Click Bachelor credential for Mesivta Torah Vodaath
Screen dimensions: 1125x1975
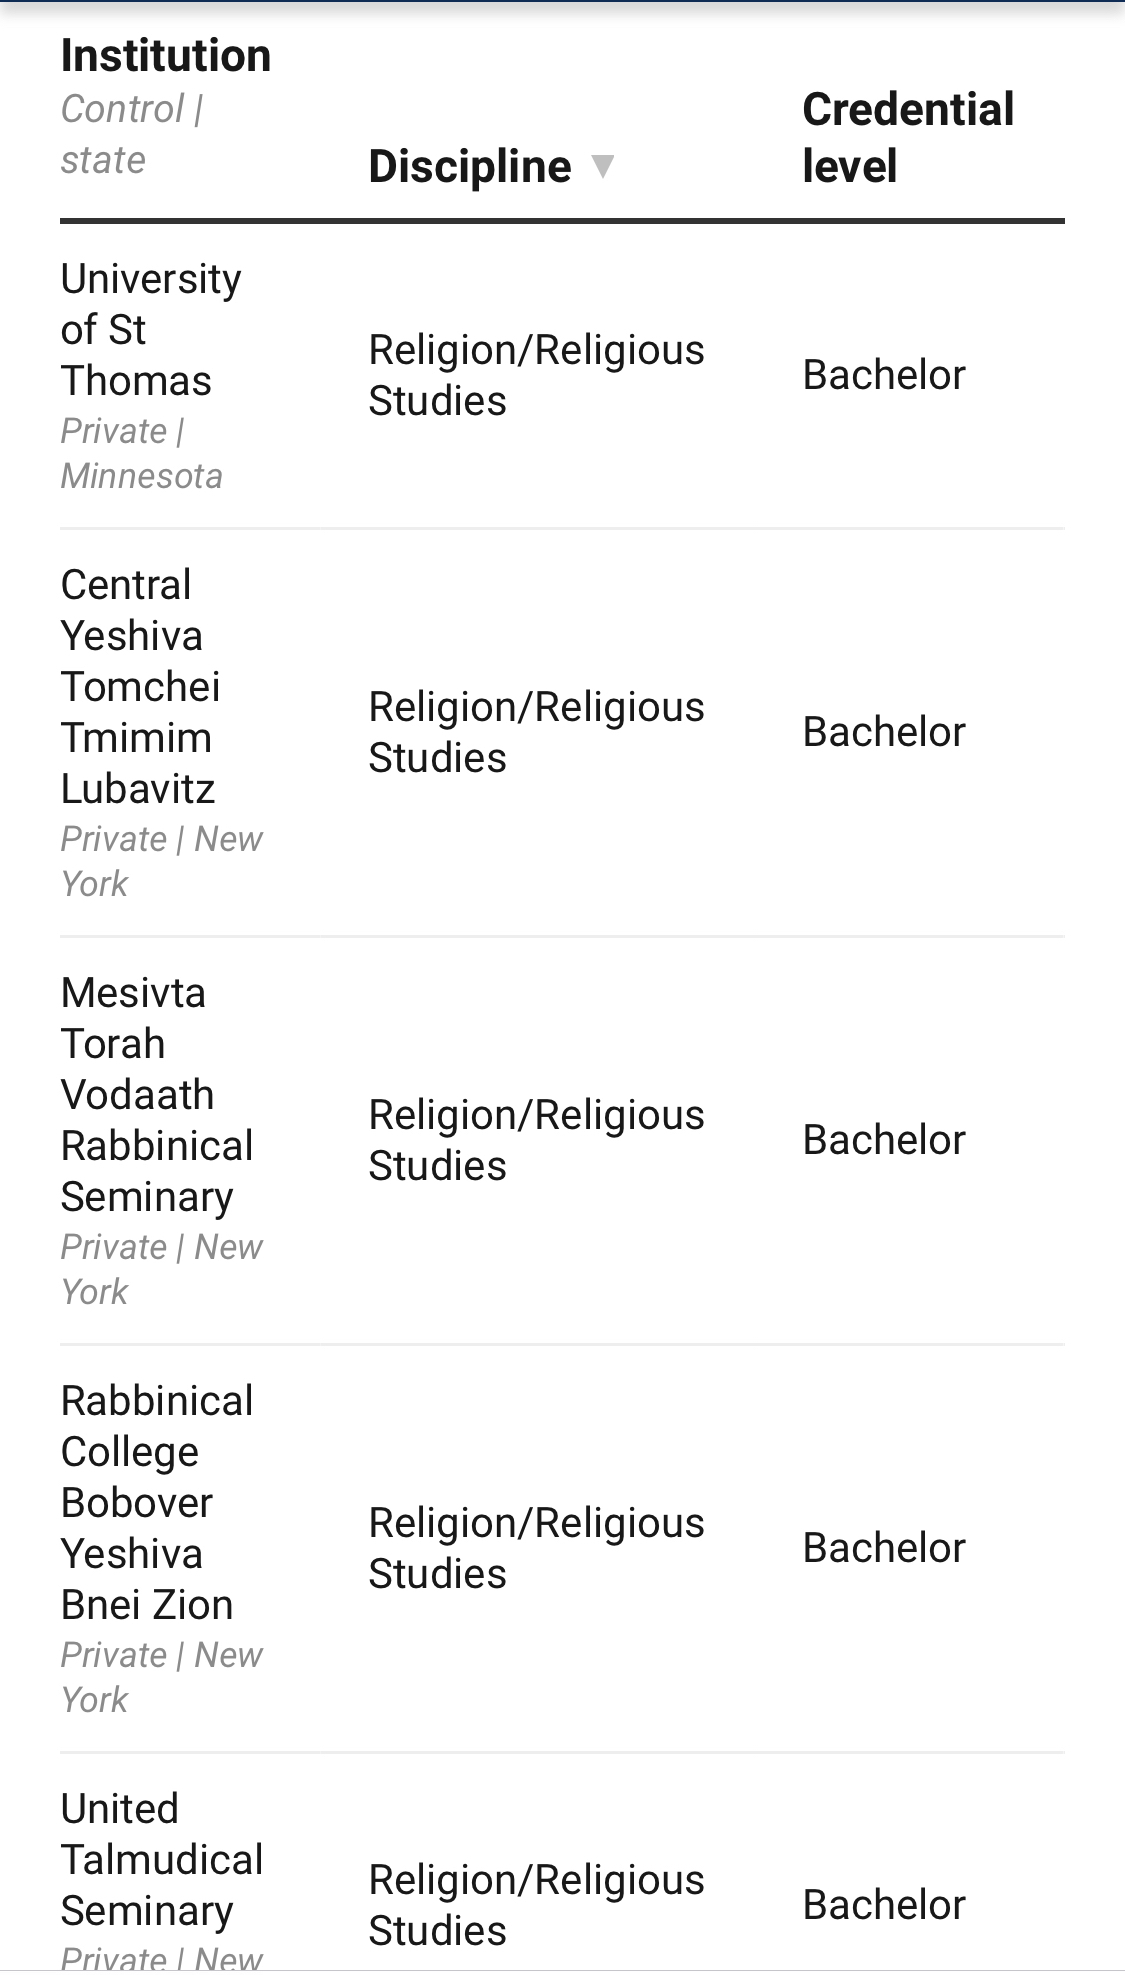tap(884, 1140)
